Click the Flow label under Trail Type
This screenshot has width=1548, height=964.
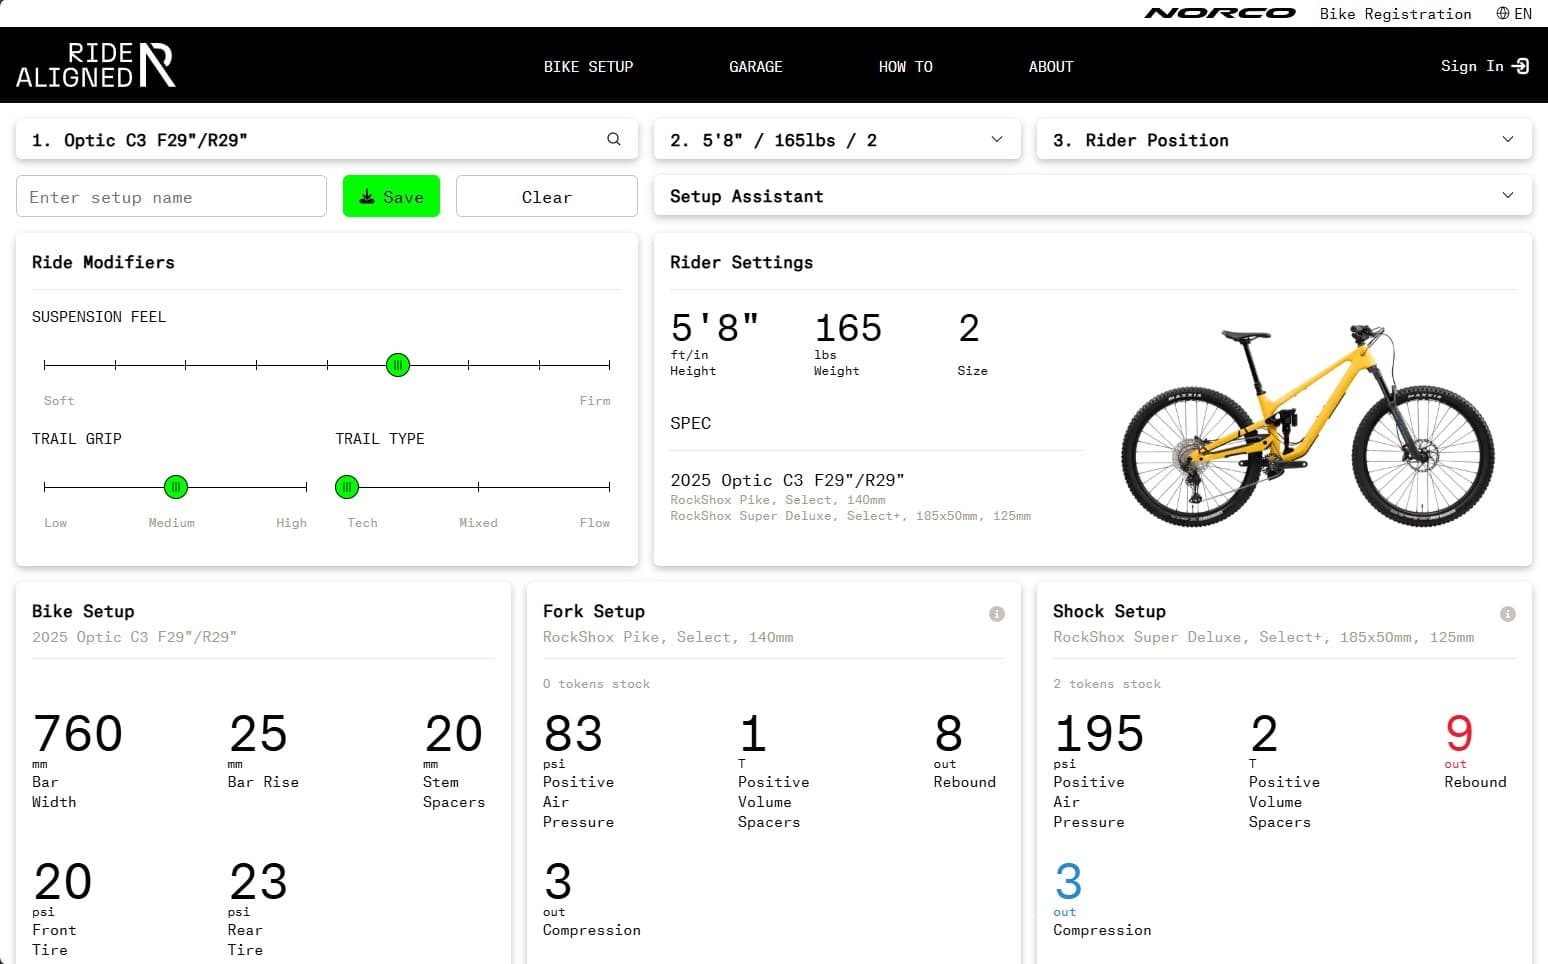(x=595, y=522)
